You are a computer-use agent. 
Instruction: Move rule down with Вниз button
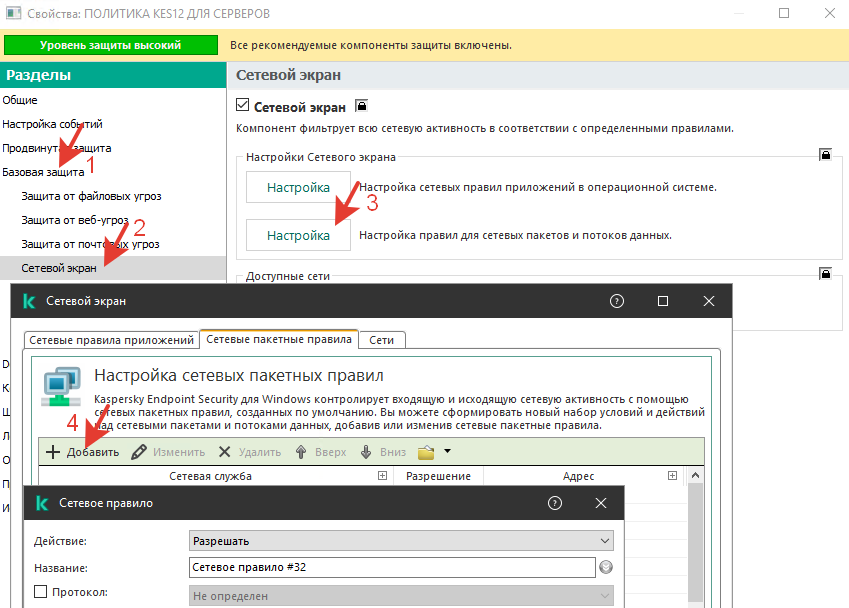point(383,452)
